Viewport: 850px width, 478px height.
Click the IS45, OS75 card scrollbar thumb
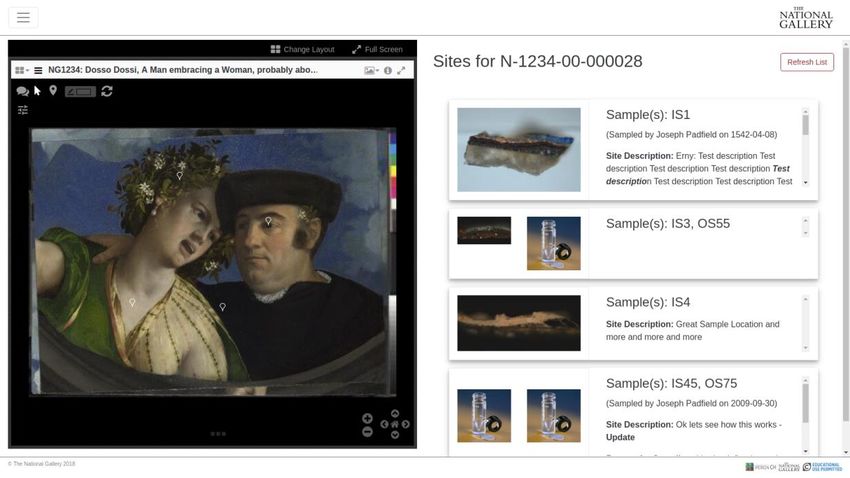tap(806, 403)
